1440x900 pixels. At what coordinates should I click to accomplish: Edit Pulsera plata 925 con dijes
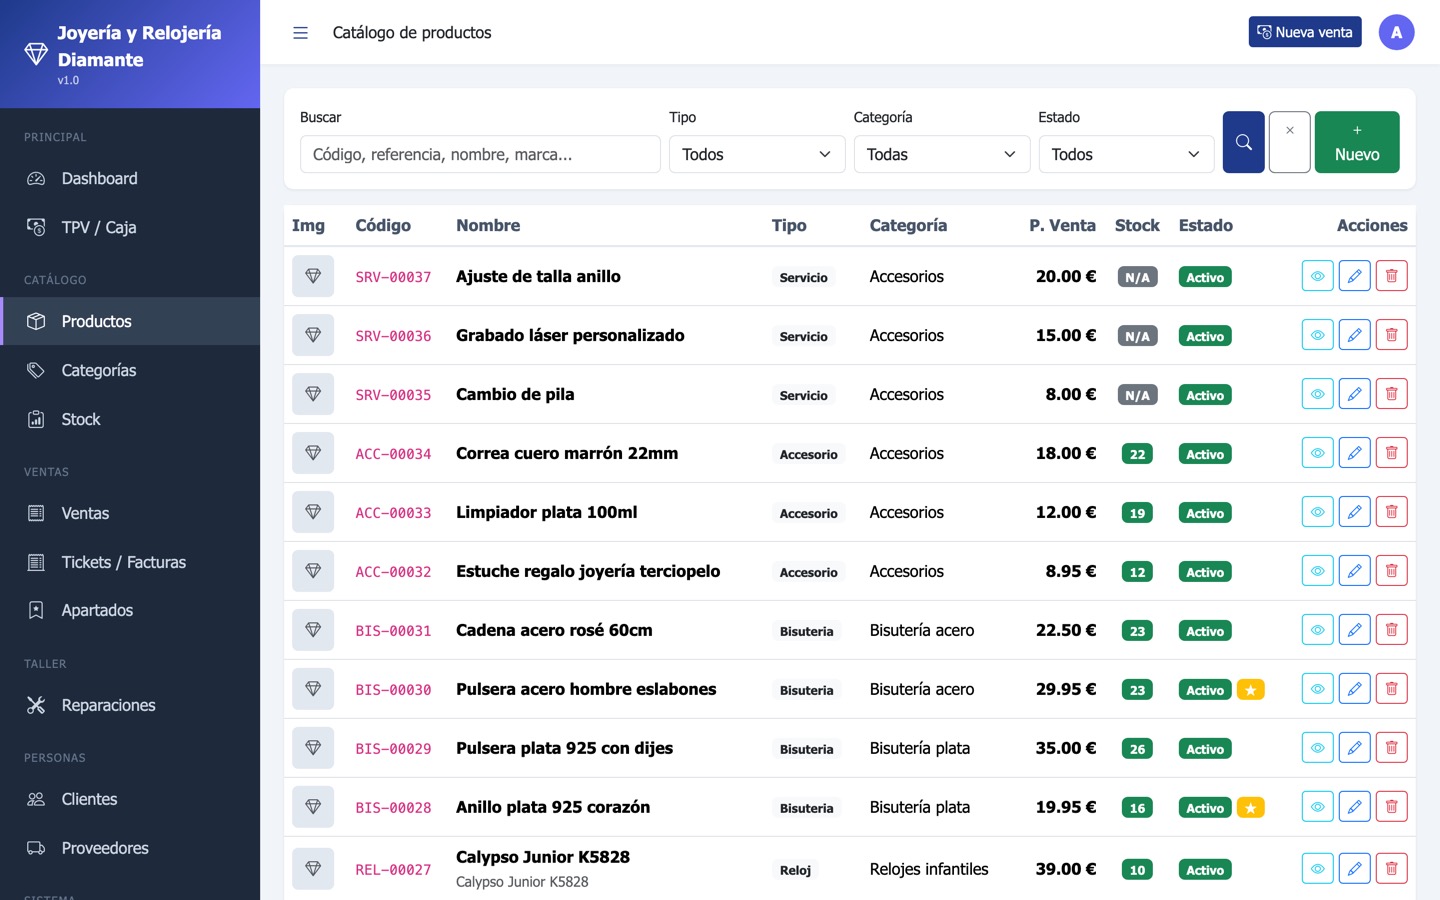(x=1354, y=748)
